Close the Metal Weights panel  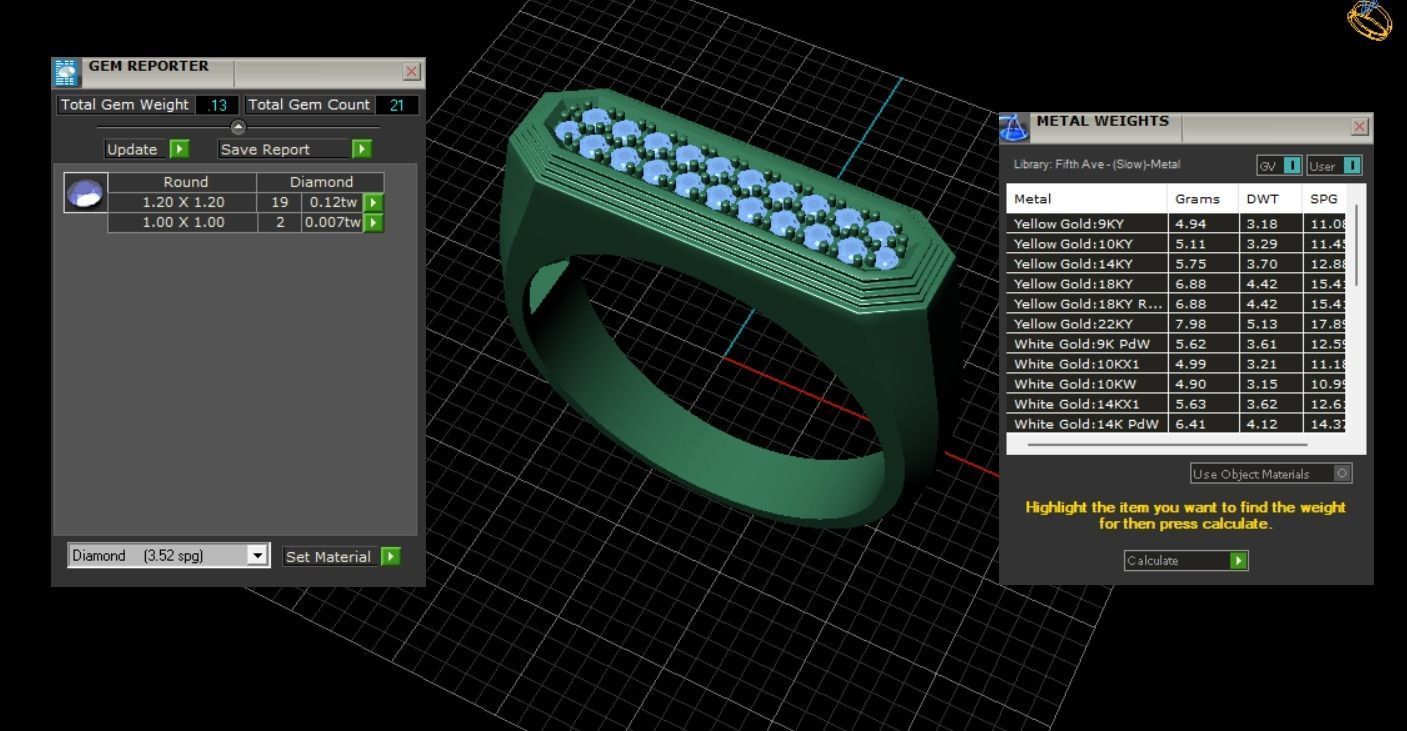pos(1359,127)
